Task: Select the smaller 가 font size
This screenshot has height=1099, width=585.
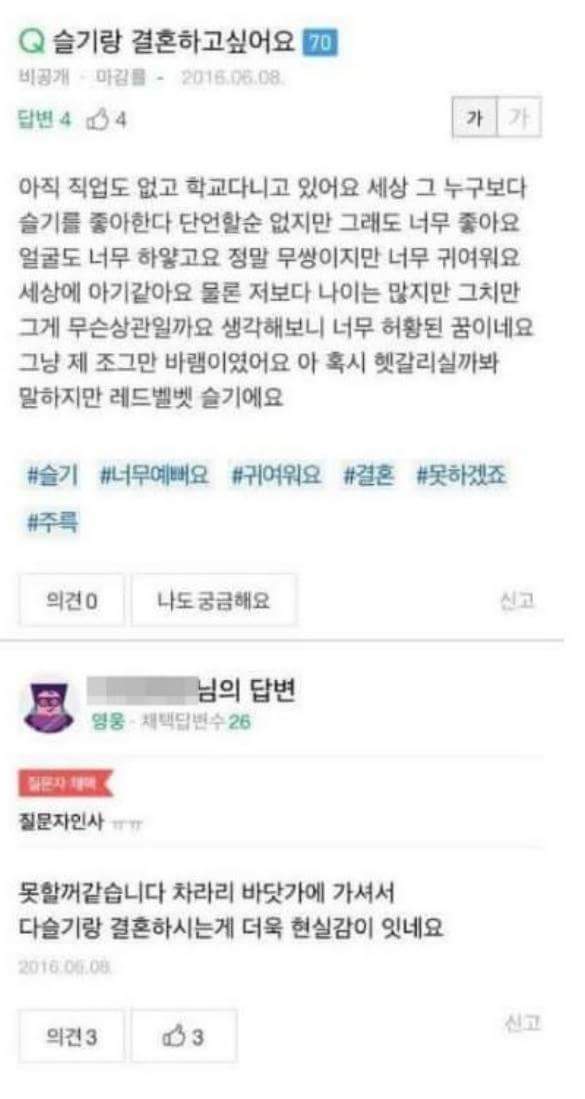Action: pyautogui.click(x=474, y=118)
